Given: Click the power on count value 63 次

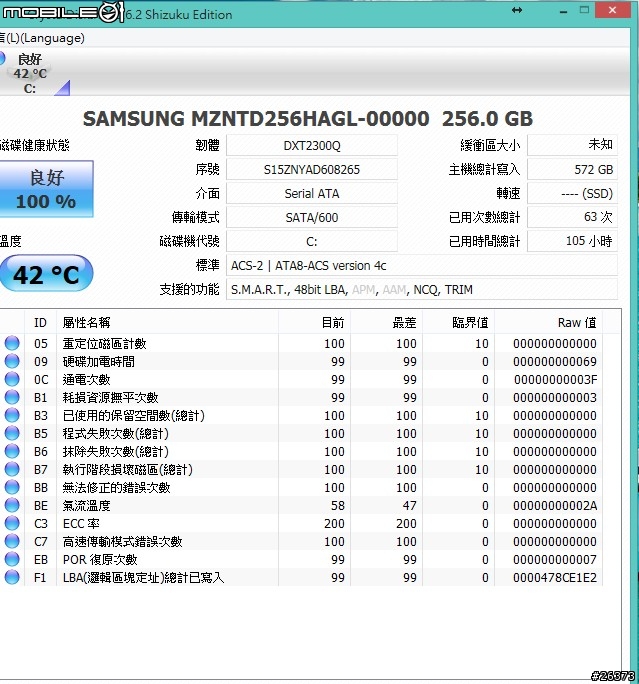Looking at the screenshot, I should [572, 217].
